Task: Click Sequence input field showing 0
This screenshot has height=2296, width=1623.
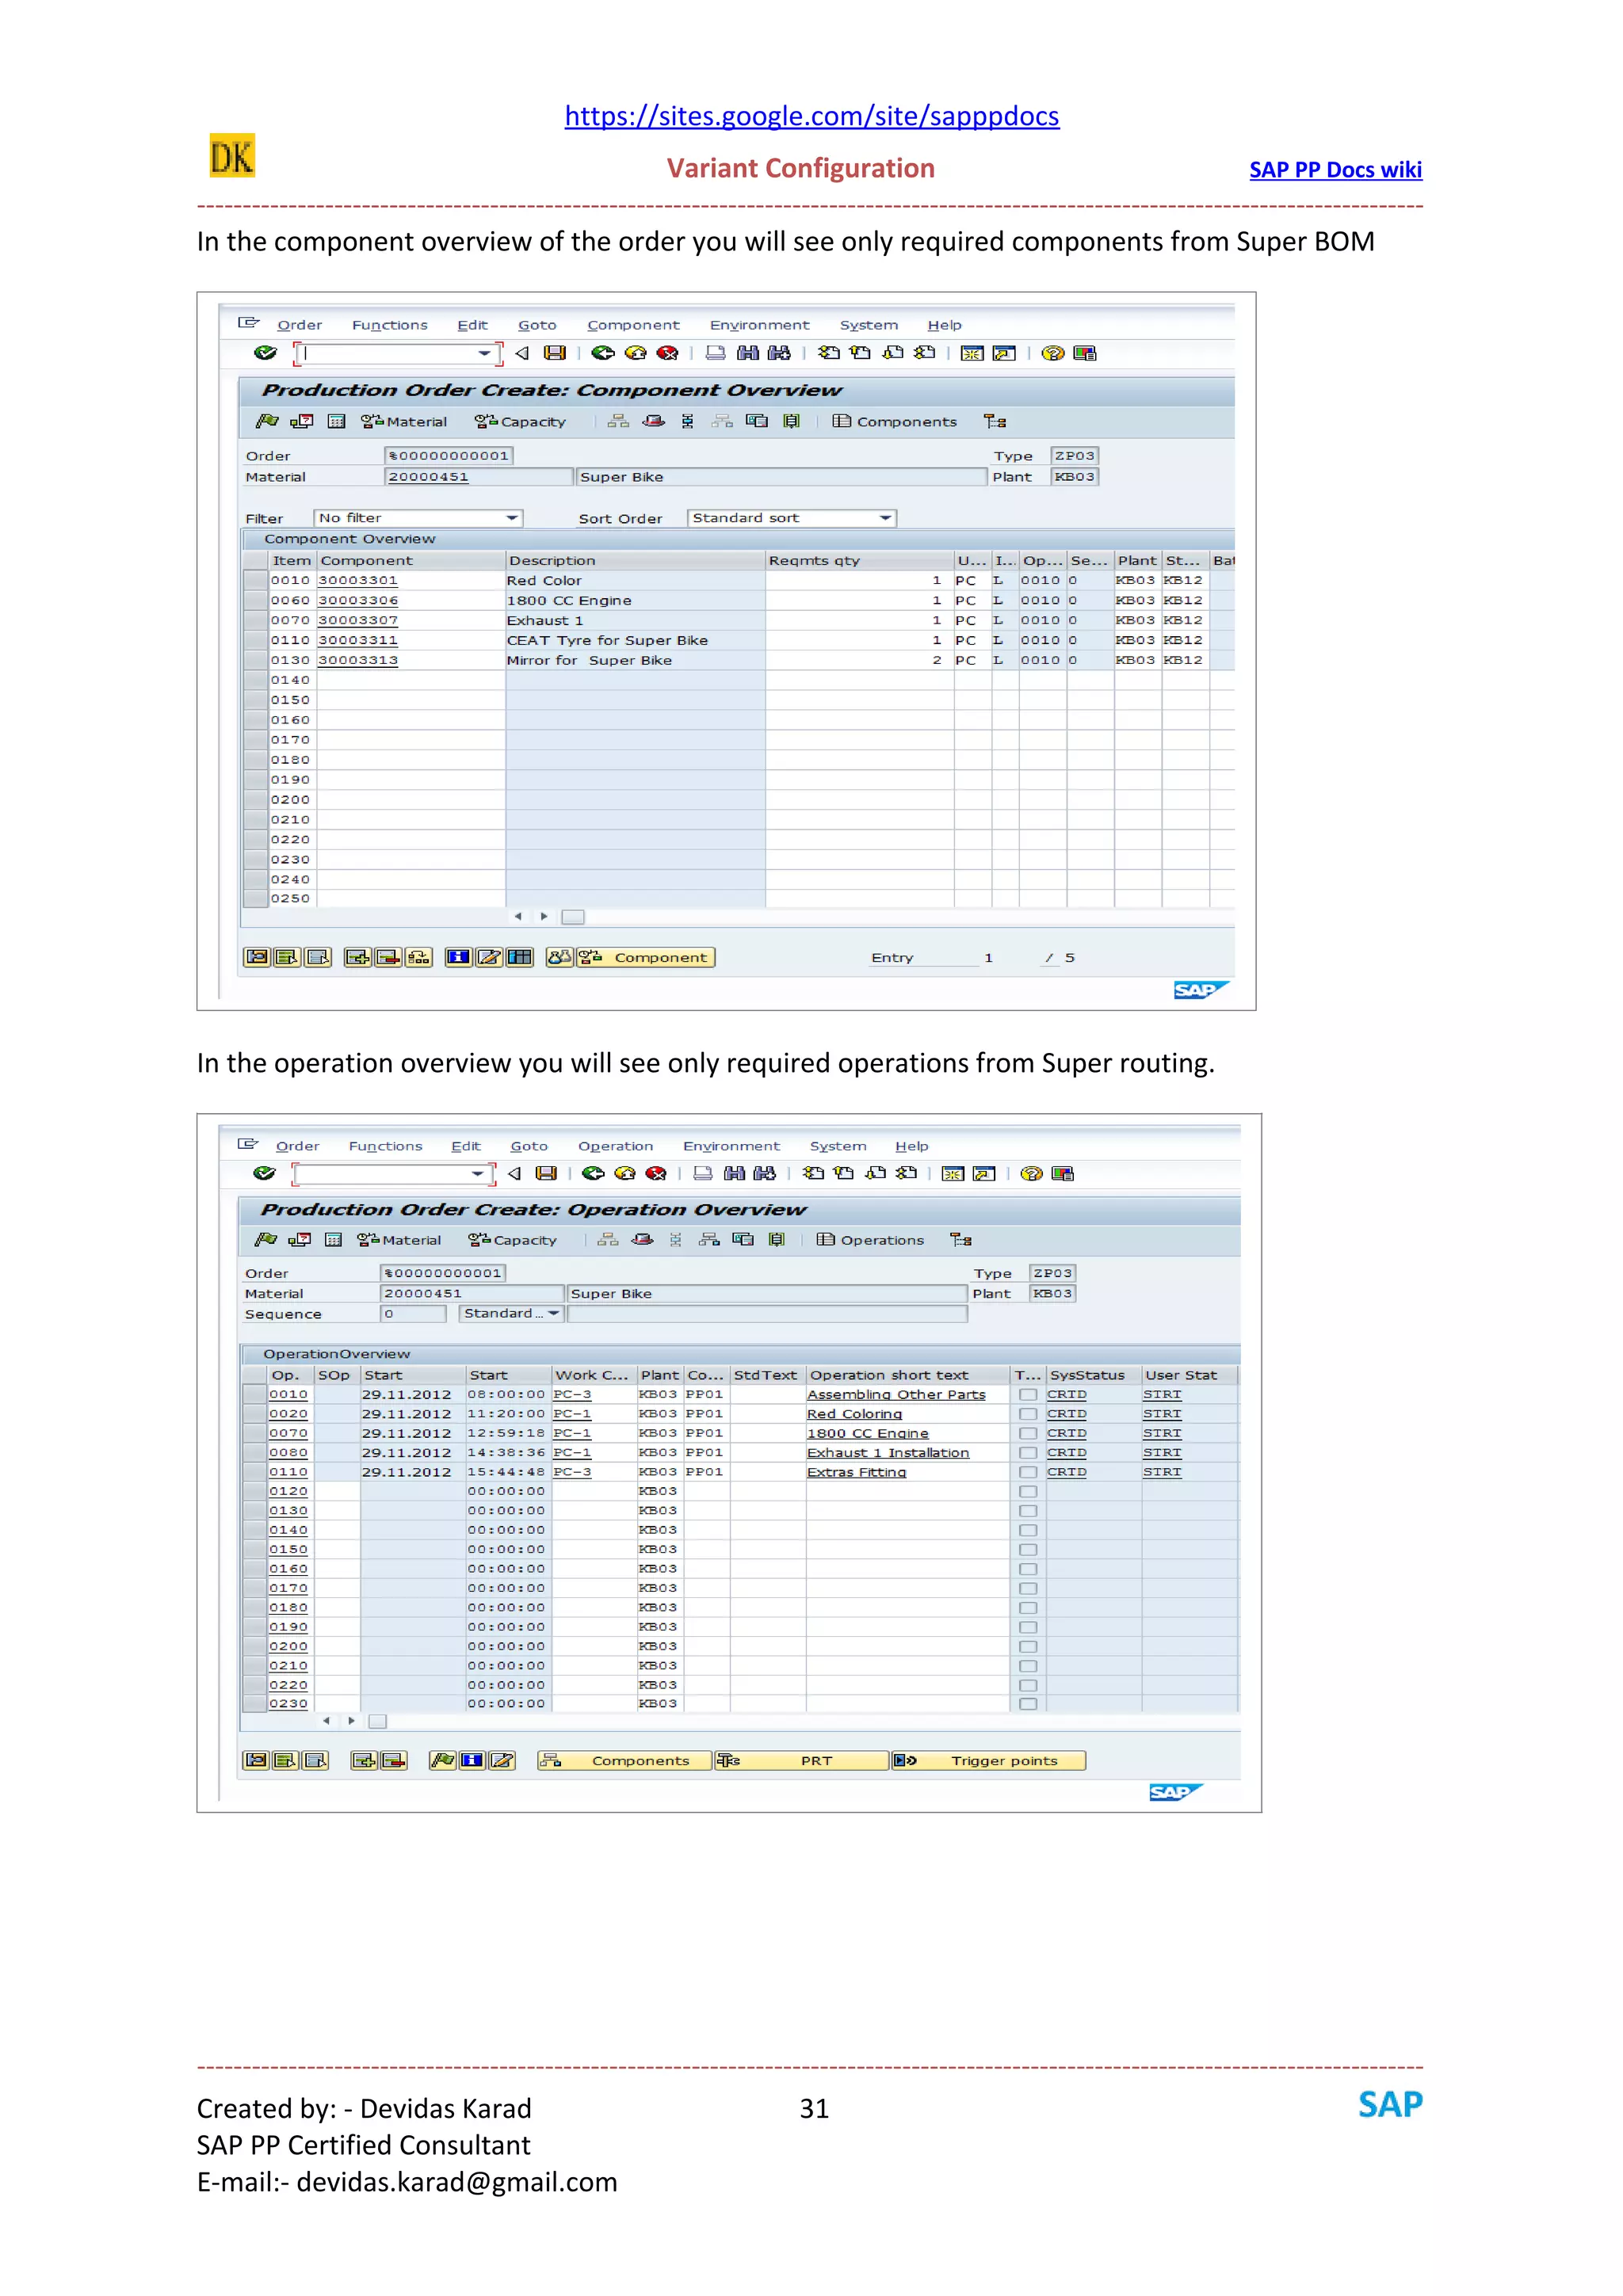Action: [x=413, y=1314]
